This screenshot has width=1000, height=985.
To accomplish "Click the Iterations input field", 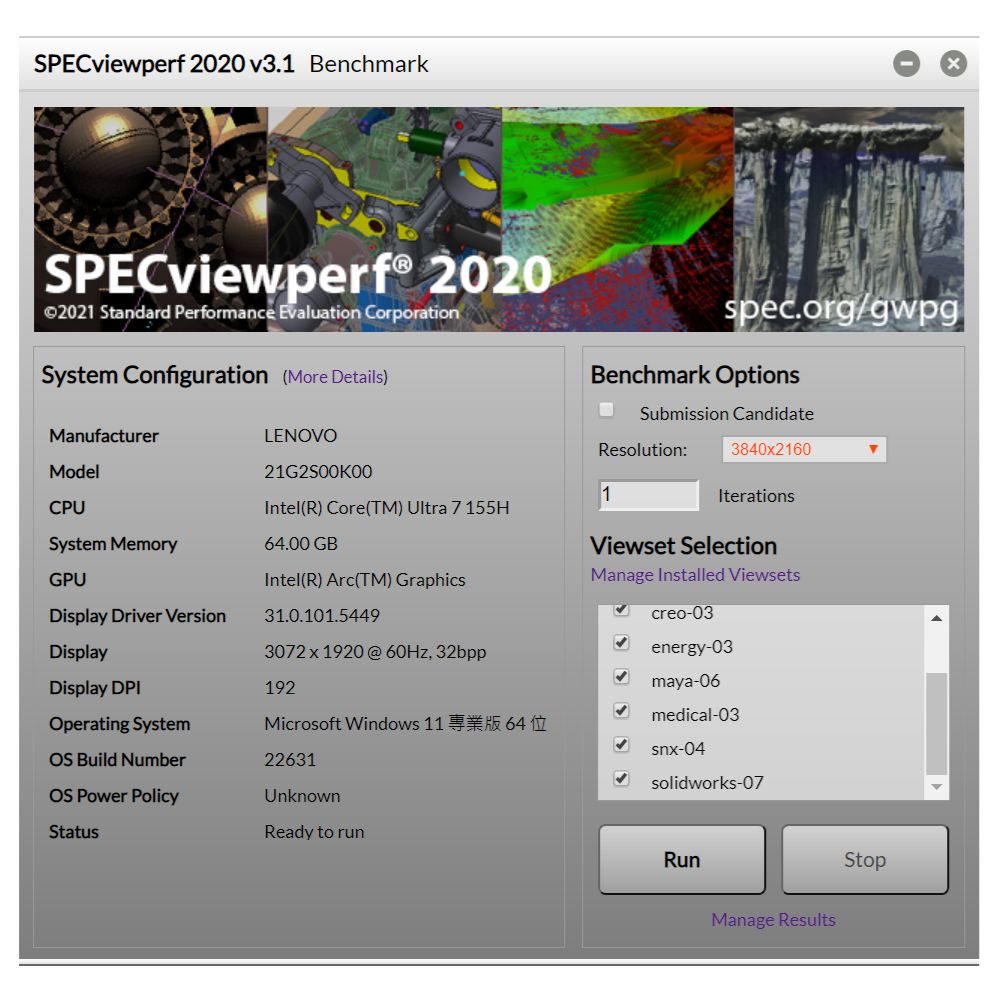I will tap(649, 495).
